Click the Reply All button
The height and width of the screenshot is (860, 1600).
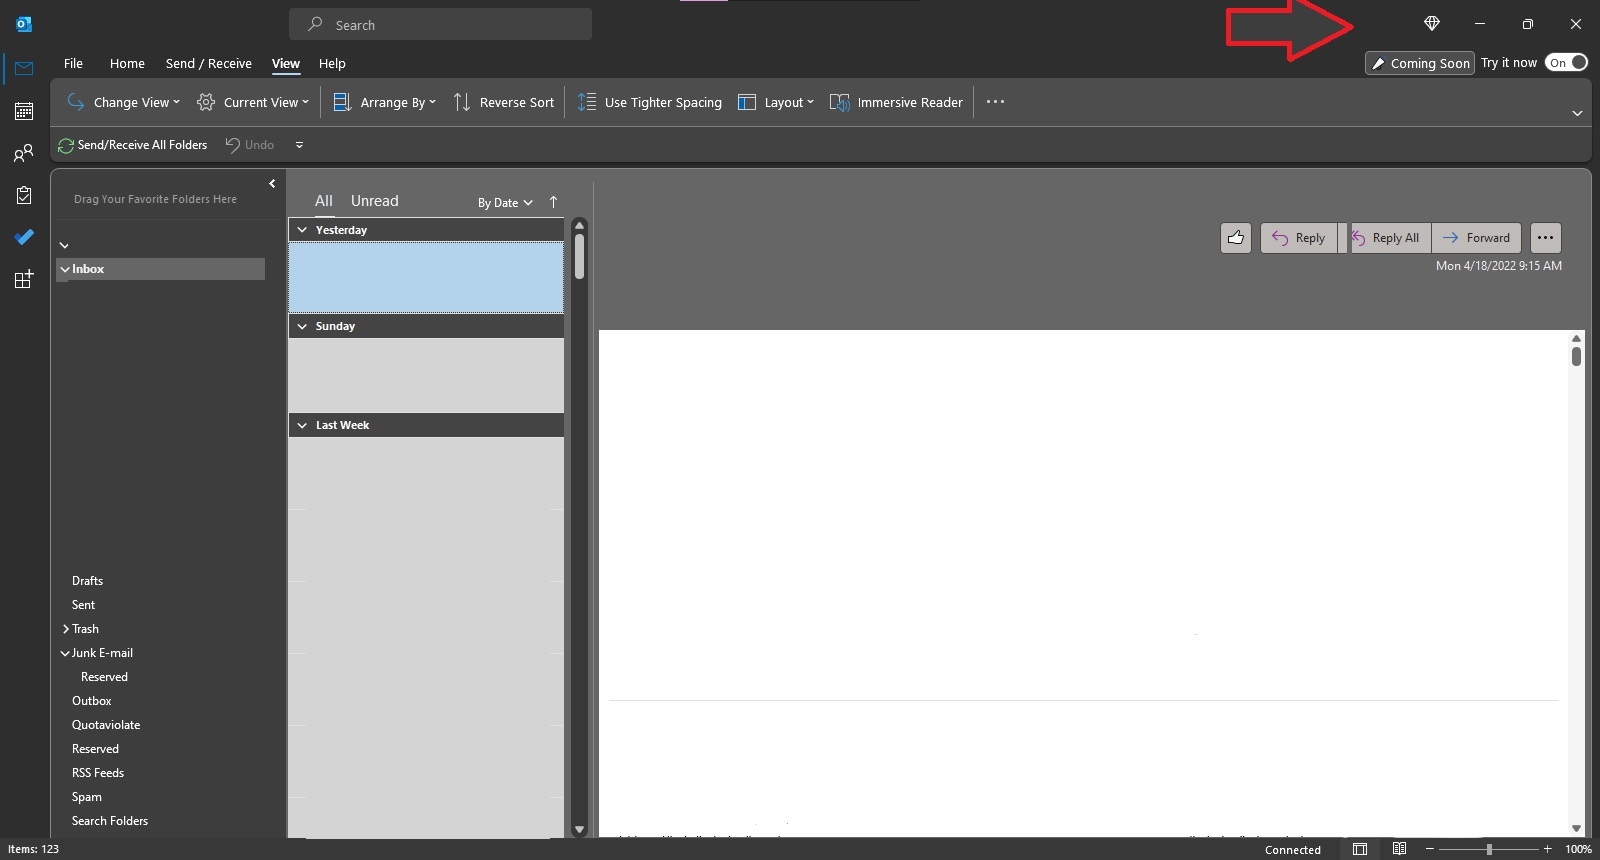pyautogui.click(x=1391, y=238)
